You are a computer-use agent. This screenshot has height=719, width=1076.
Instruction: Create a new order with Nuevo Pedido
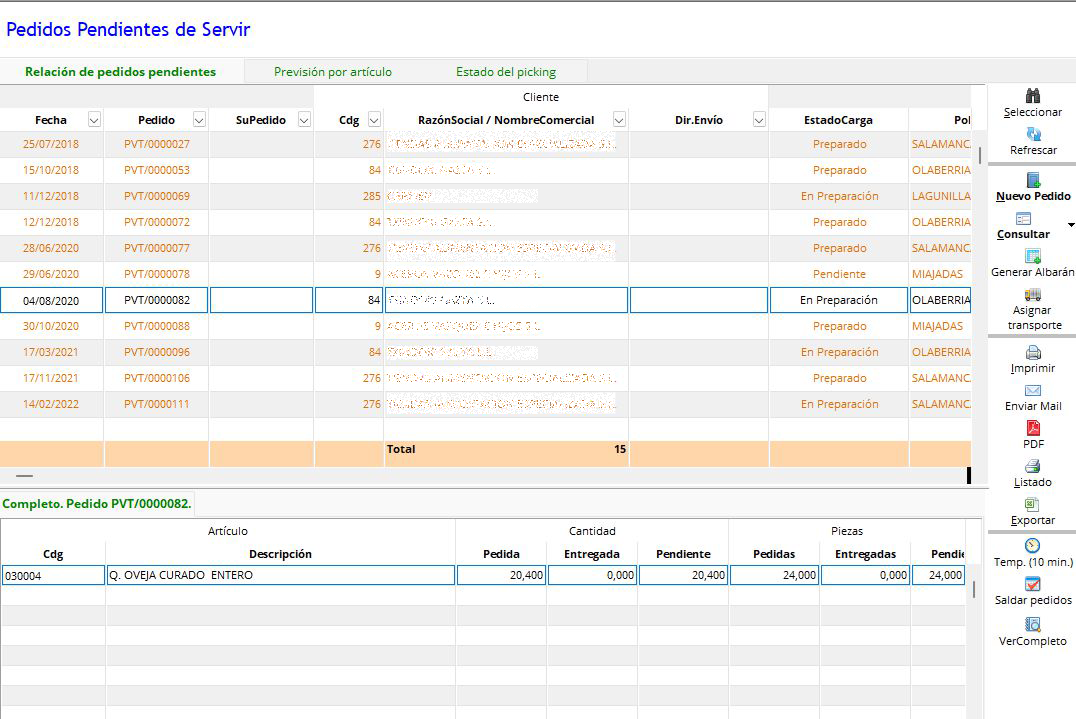pos(1033,180)
